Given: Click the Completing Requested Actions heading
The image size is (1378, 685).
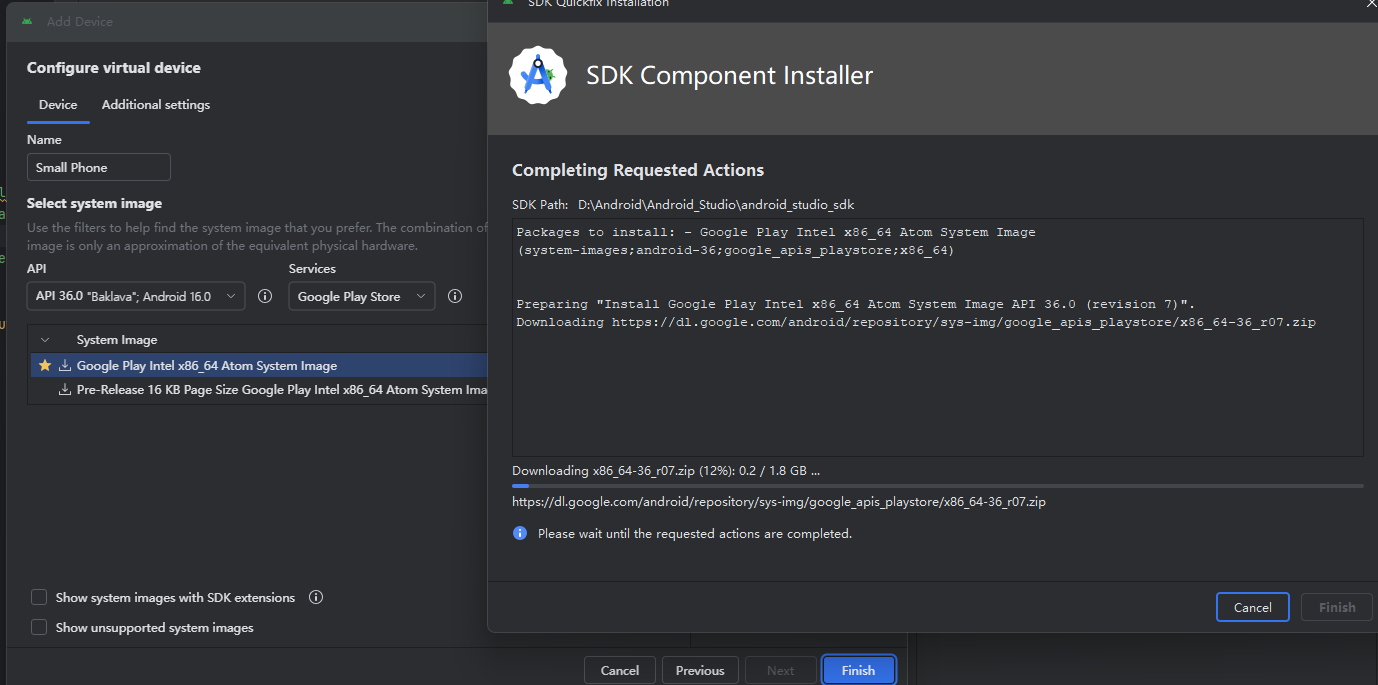Looking at the screenshot, I should click(x=638, y=170).
